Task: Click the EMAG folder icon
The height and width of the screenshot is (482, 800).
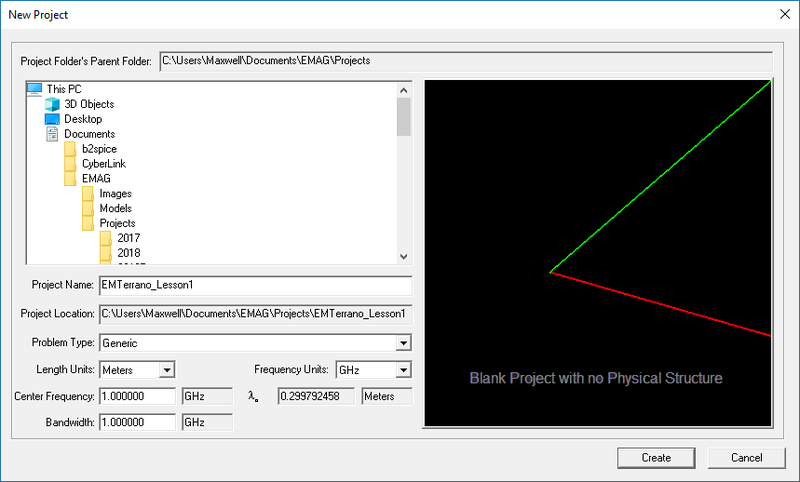Action: tap(70, 179)
